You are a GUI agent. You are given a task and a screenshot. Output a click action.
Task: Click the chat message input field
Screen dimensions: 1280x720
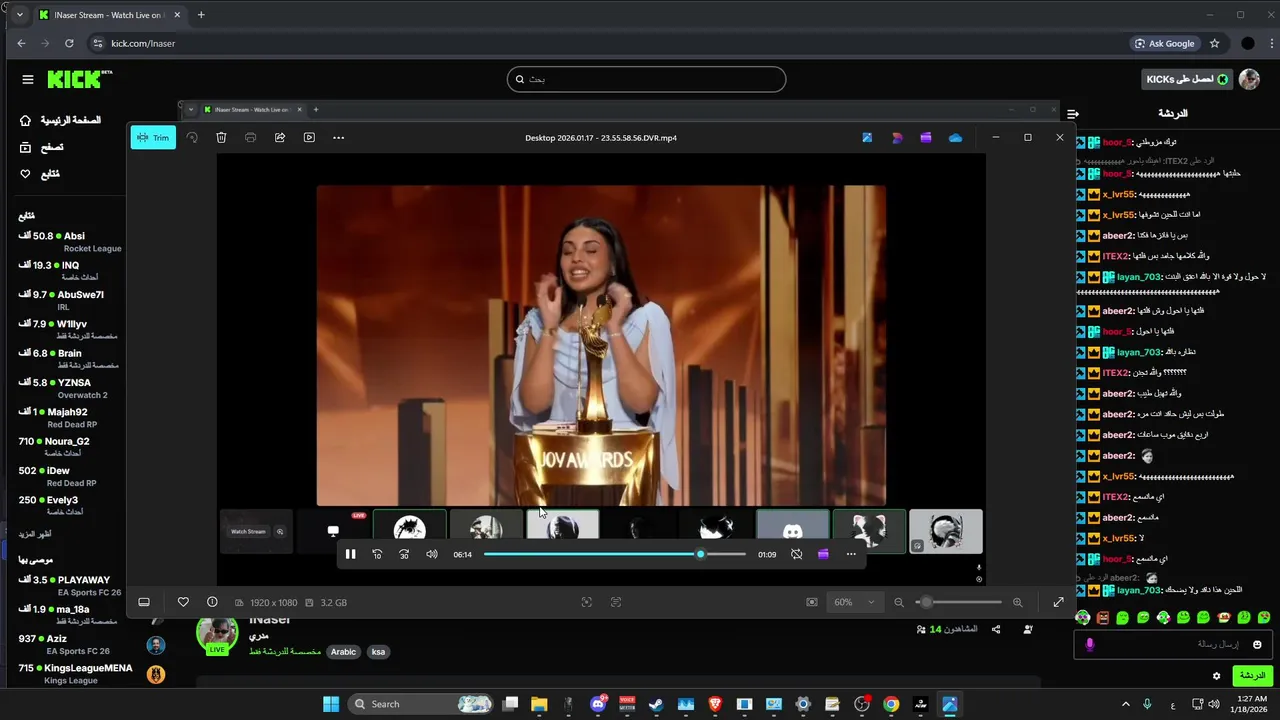click(1174, 645)
